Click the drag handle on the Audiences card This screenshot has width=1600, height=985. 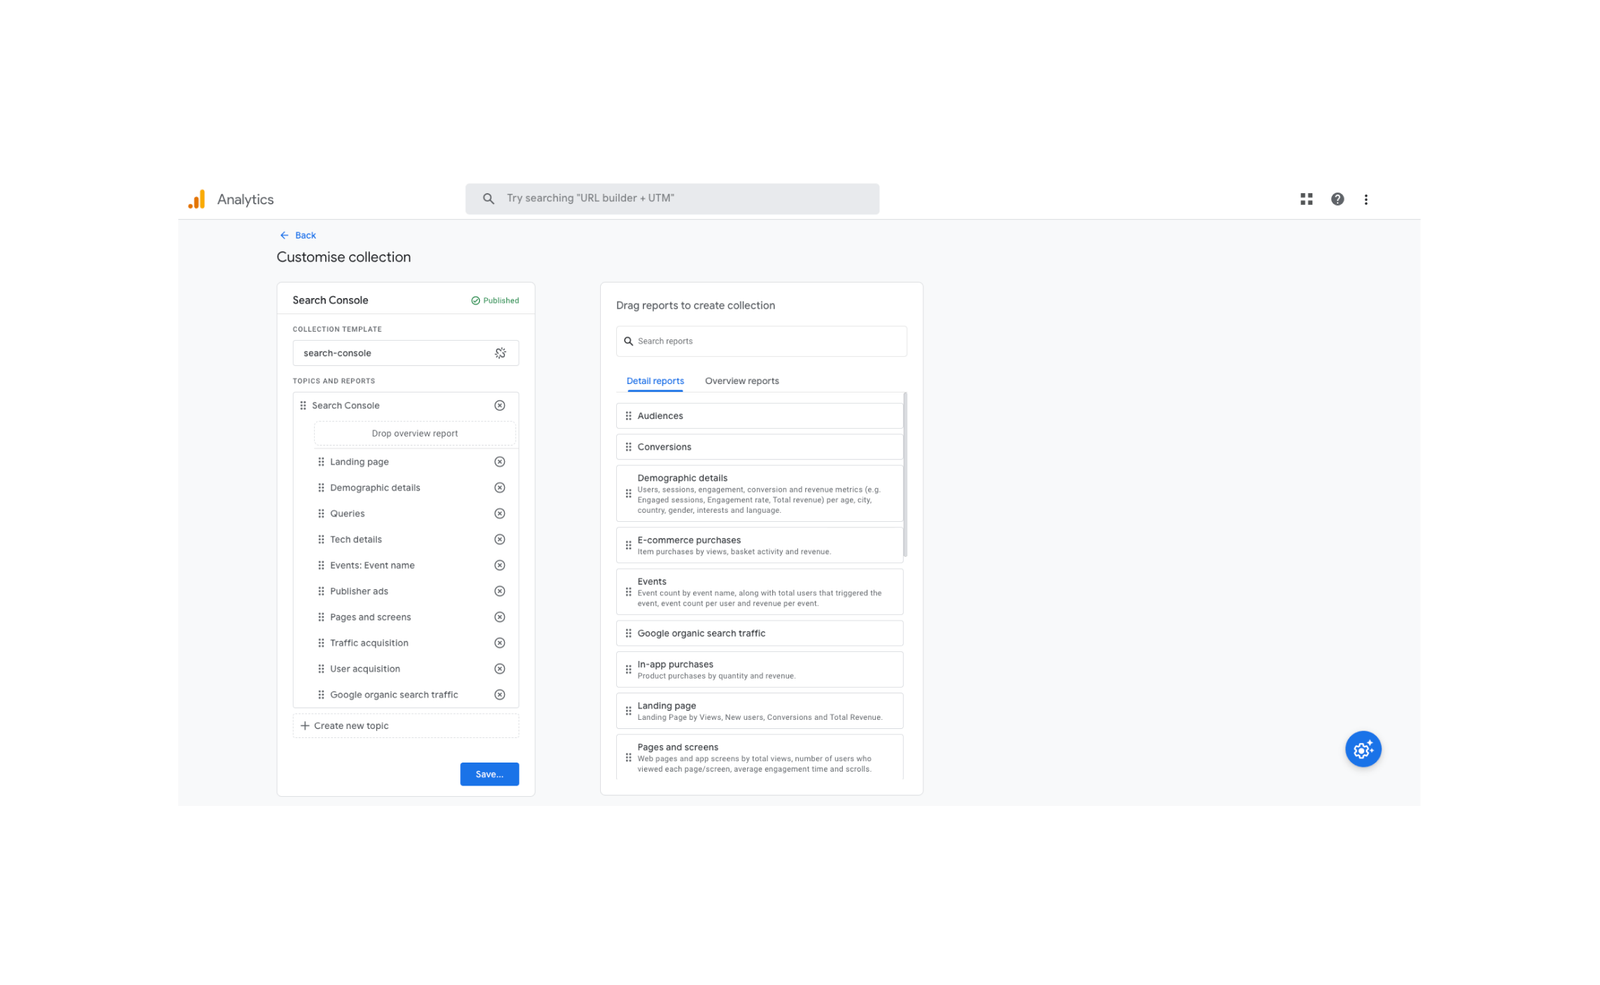tap(628, 416)
